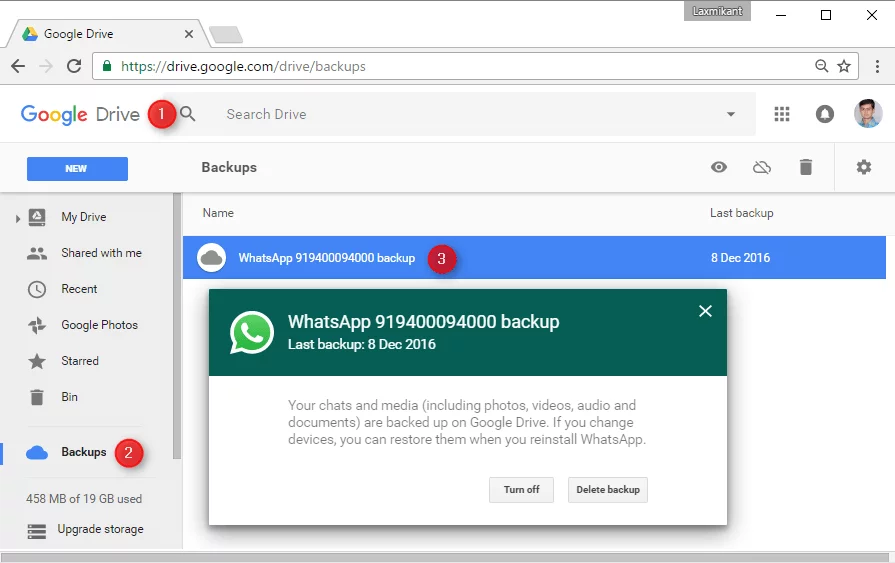Open Shared with me
The image size is (895, 563).
pos(101,253)
